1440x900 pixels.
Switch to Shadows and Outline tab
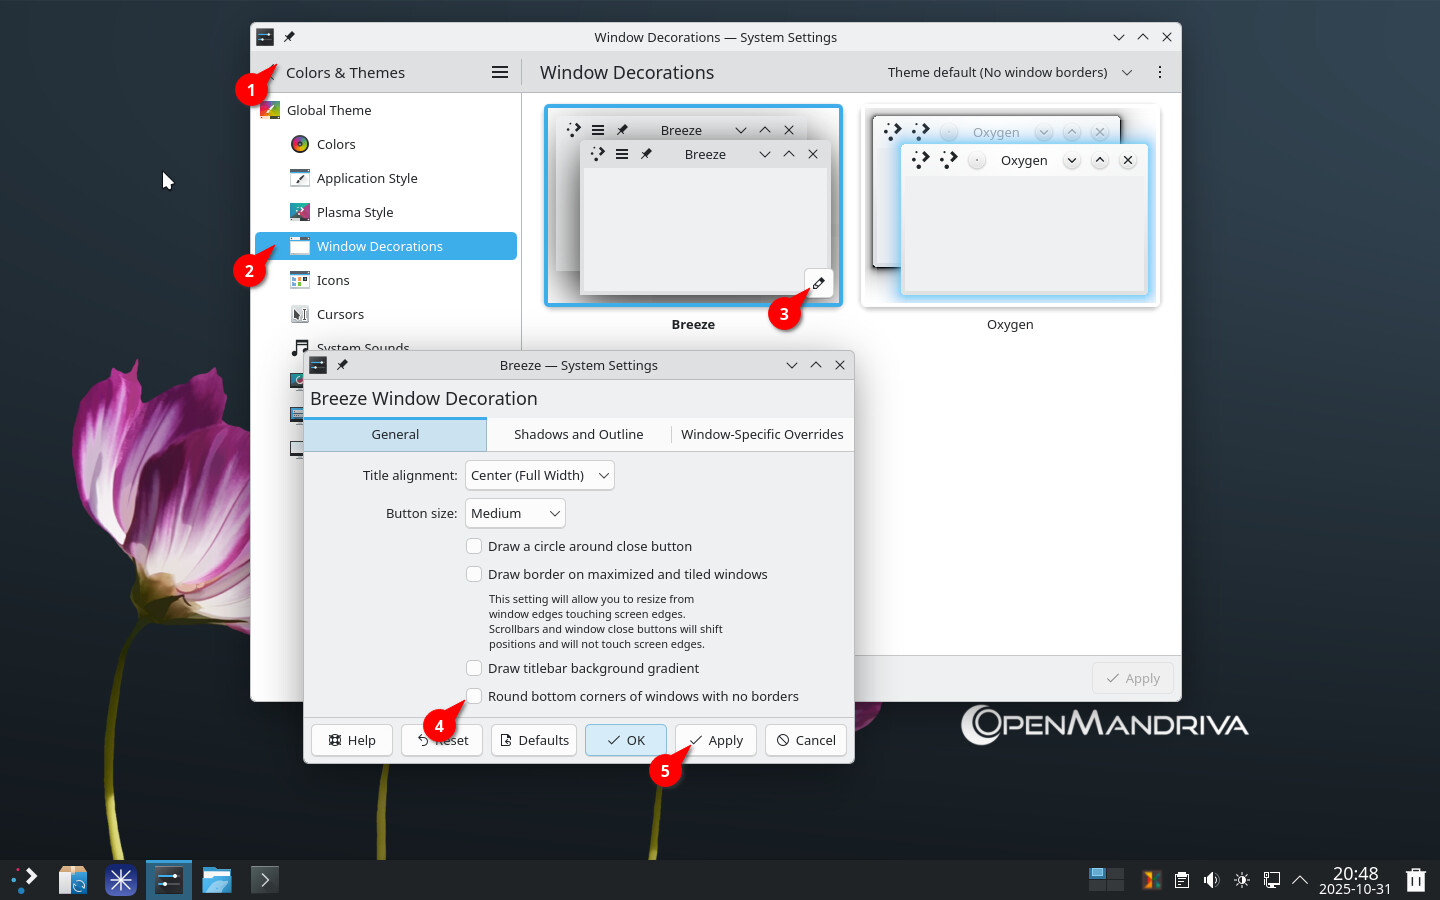point(578,434)
